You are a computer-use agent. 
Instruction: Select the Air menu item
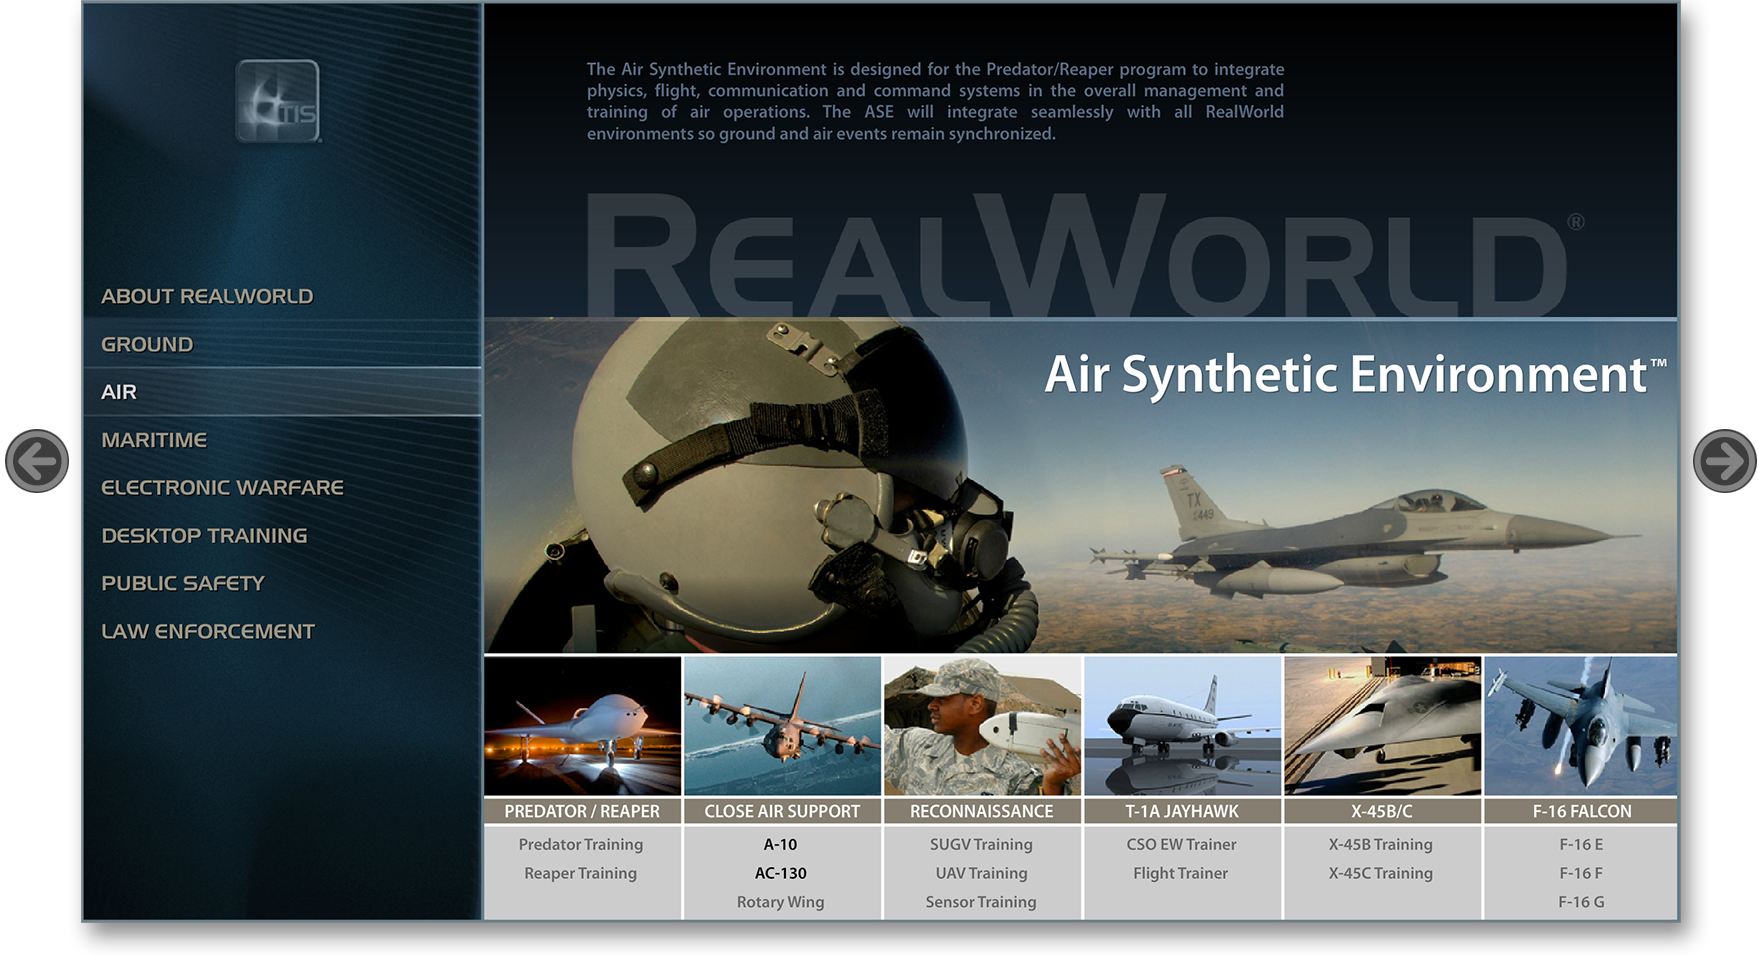119,392
